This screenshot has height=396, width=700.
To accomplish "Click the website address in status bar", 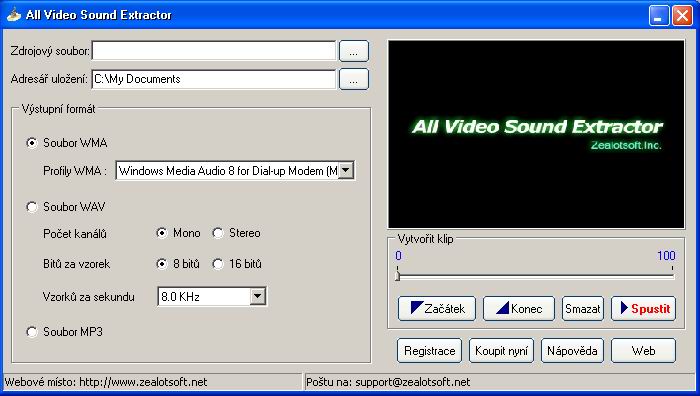I will coord(143,382).
